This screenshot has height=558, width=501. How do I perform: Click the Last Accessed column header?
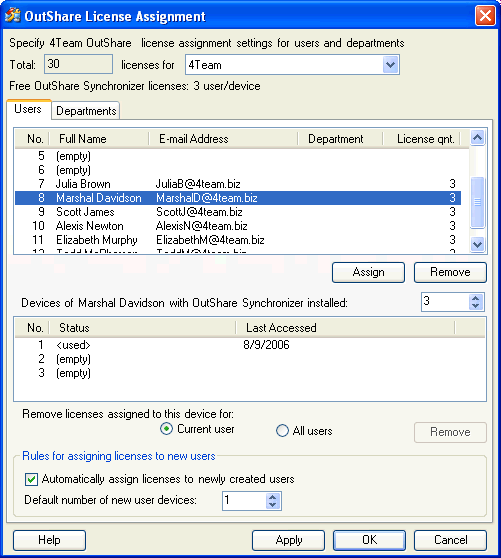(x=345, y=328)
